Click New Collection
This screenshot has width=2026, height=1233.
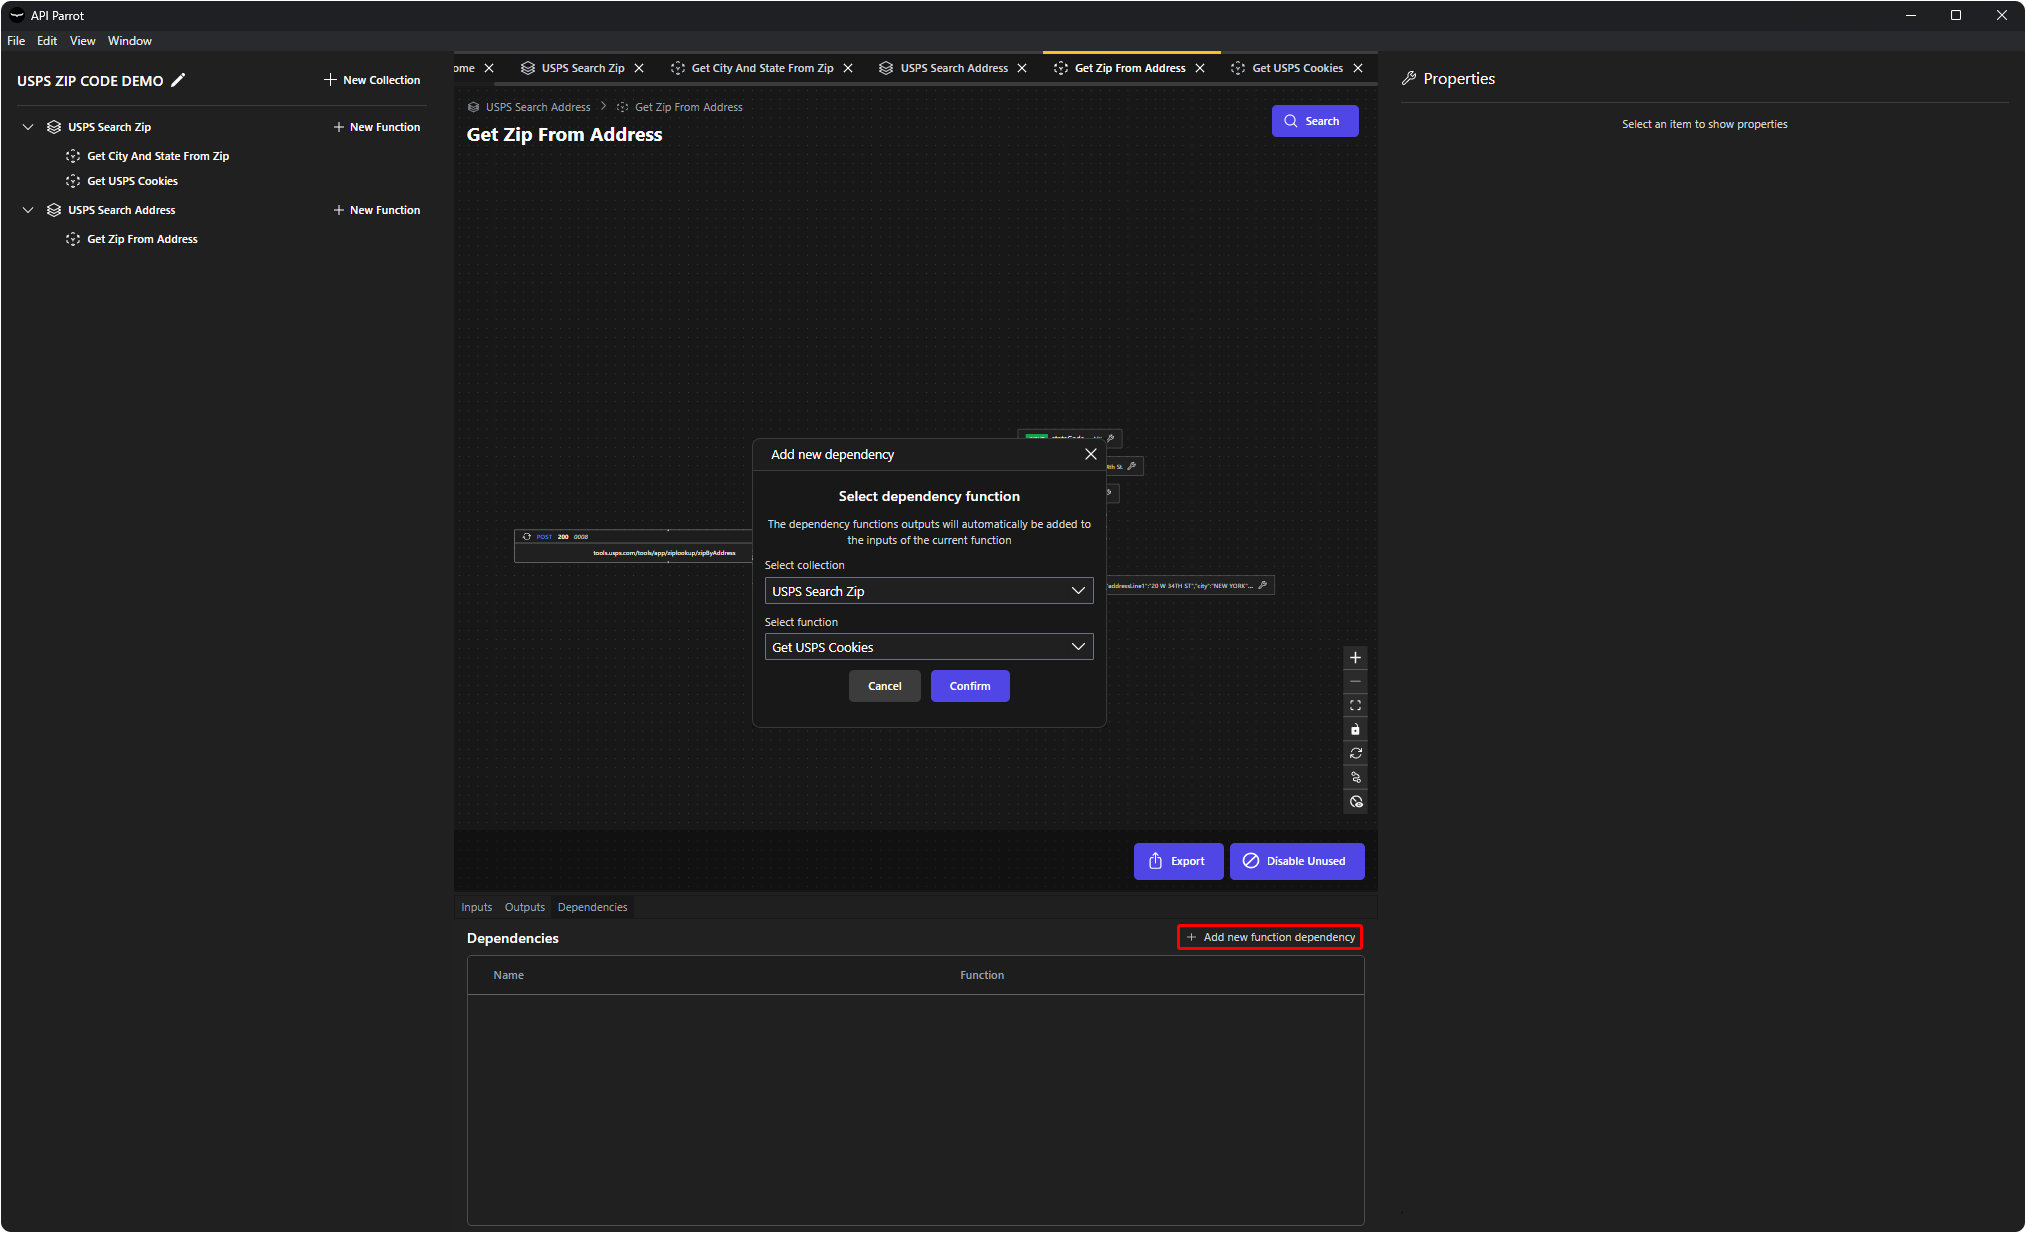(x=372, y=80)
